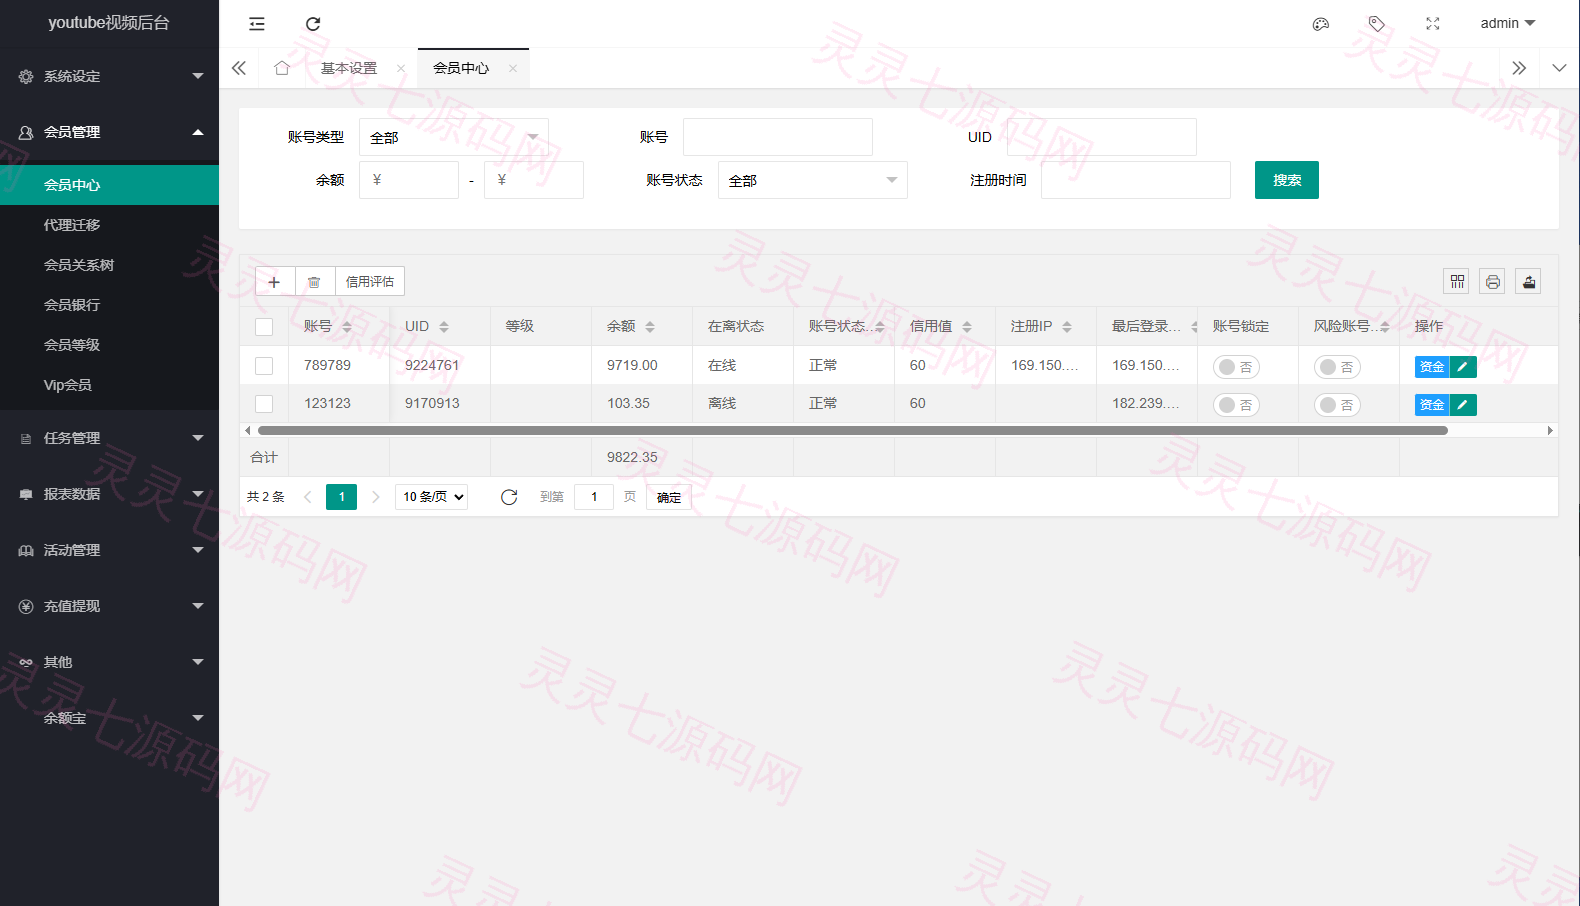Open the 账号类型 dropdown
Viewport: 1580px width, 906px height.
[x=454, y=137]
